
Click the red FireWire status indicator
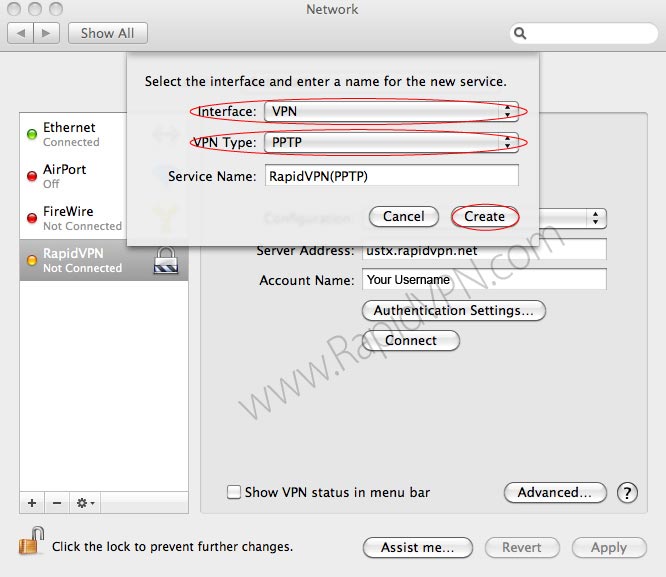[32, 218]
